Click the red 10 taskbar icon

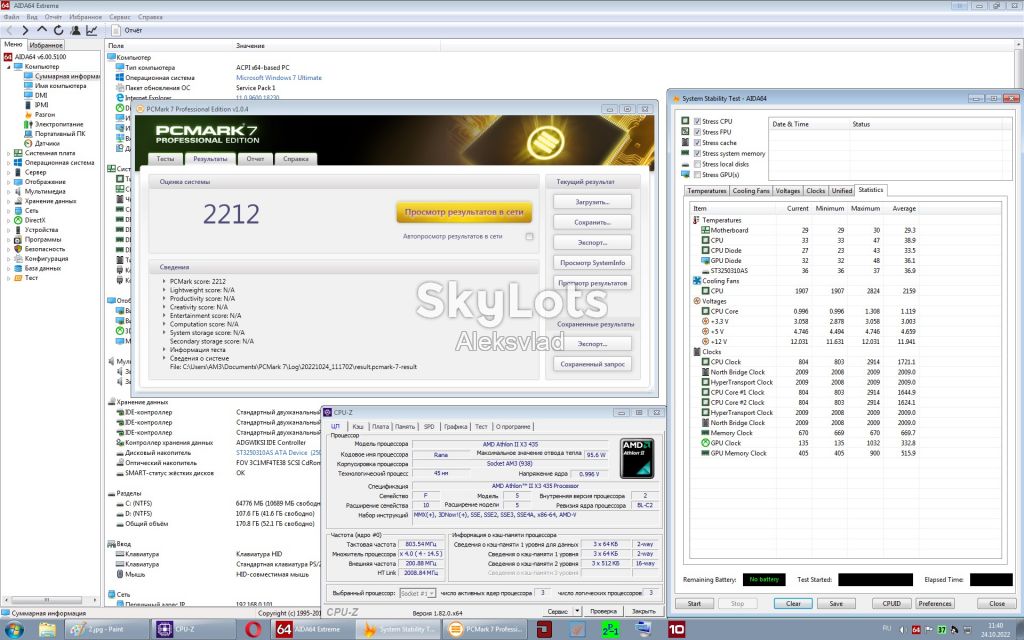pos(676,630)
